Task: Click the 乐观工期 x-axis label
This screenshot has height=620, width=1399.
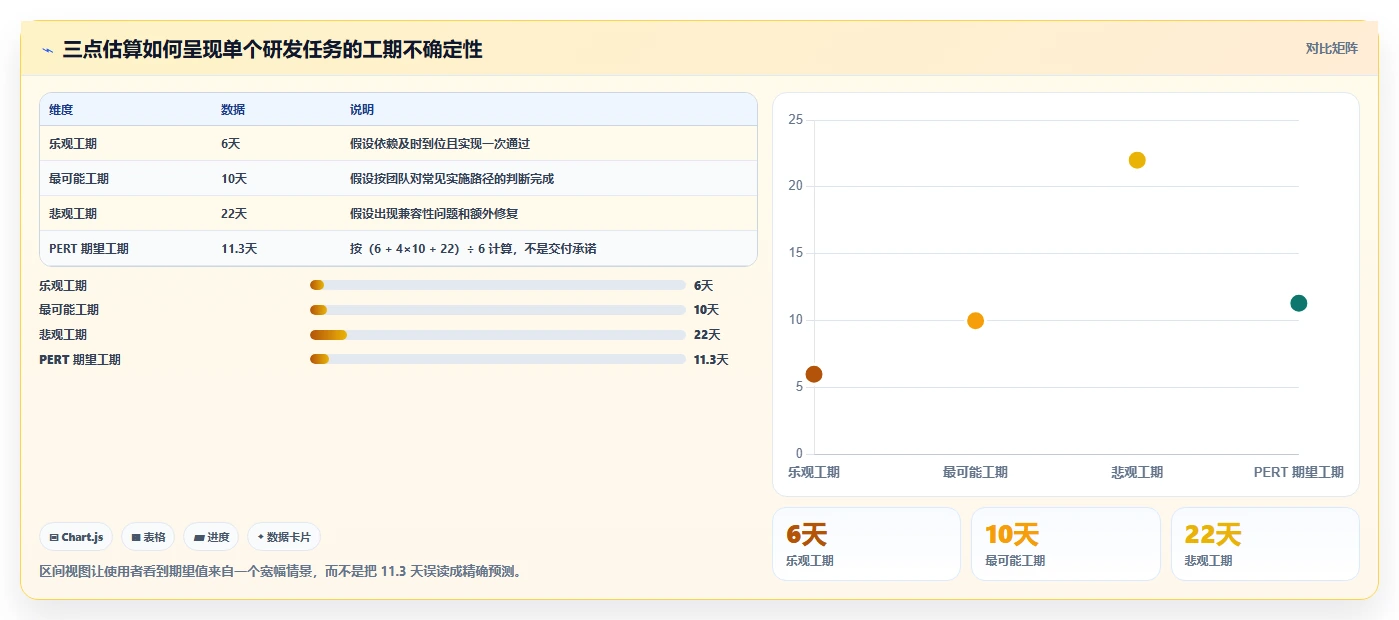Action: click(x=814, y=473)
